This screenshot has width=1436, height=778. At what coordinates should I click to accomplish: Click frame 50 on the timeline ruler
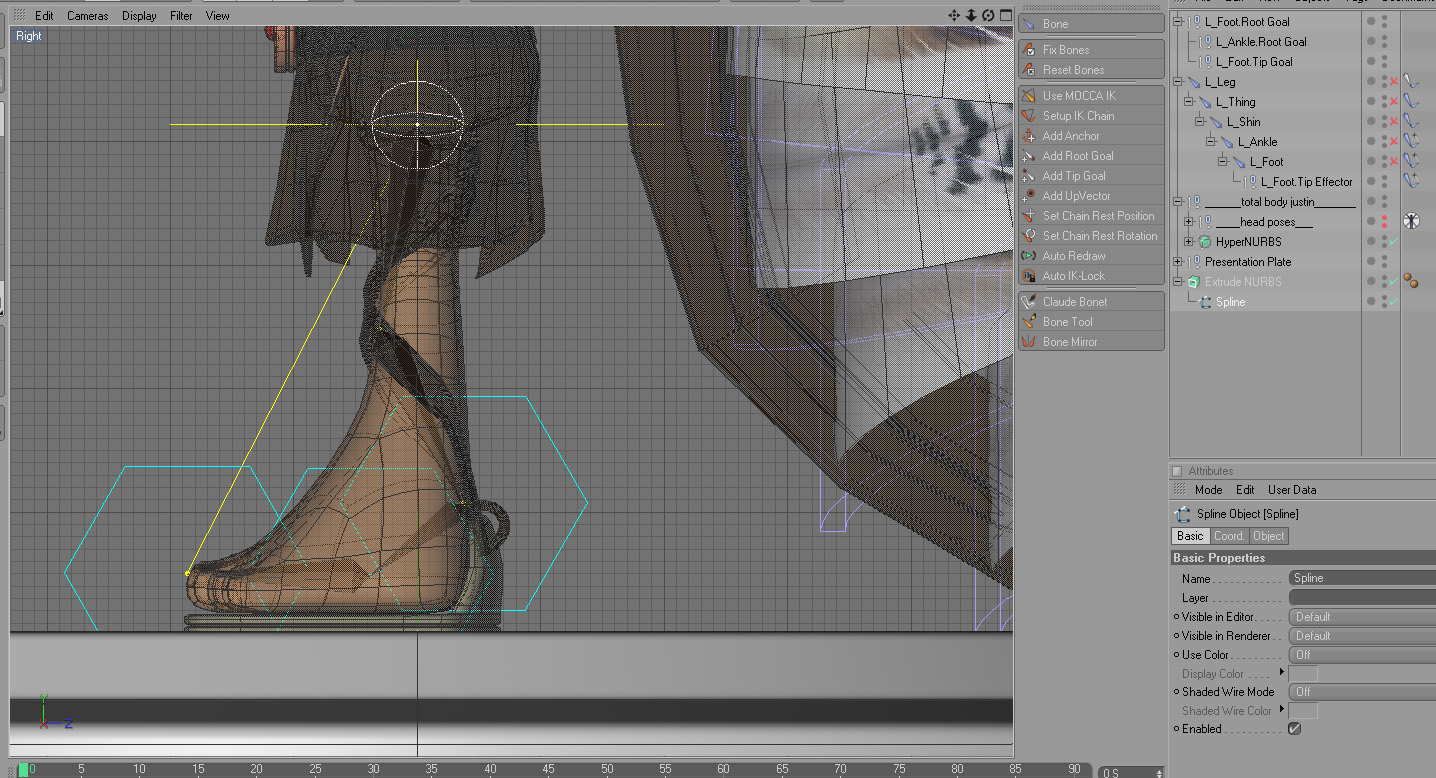[607, 769]
